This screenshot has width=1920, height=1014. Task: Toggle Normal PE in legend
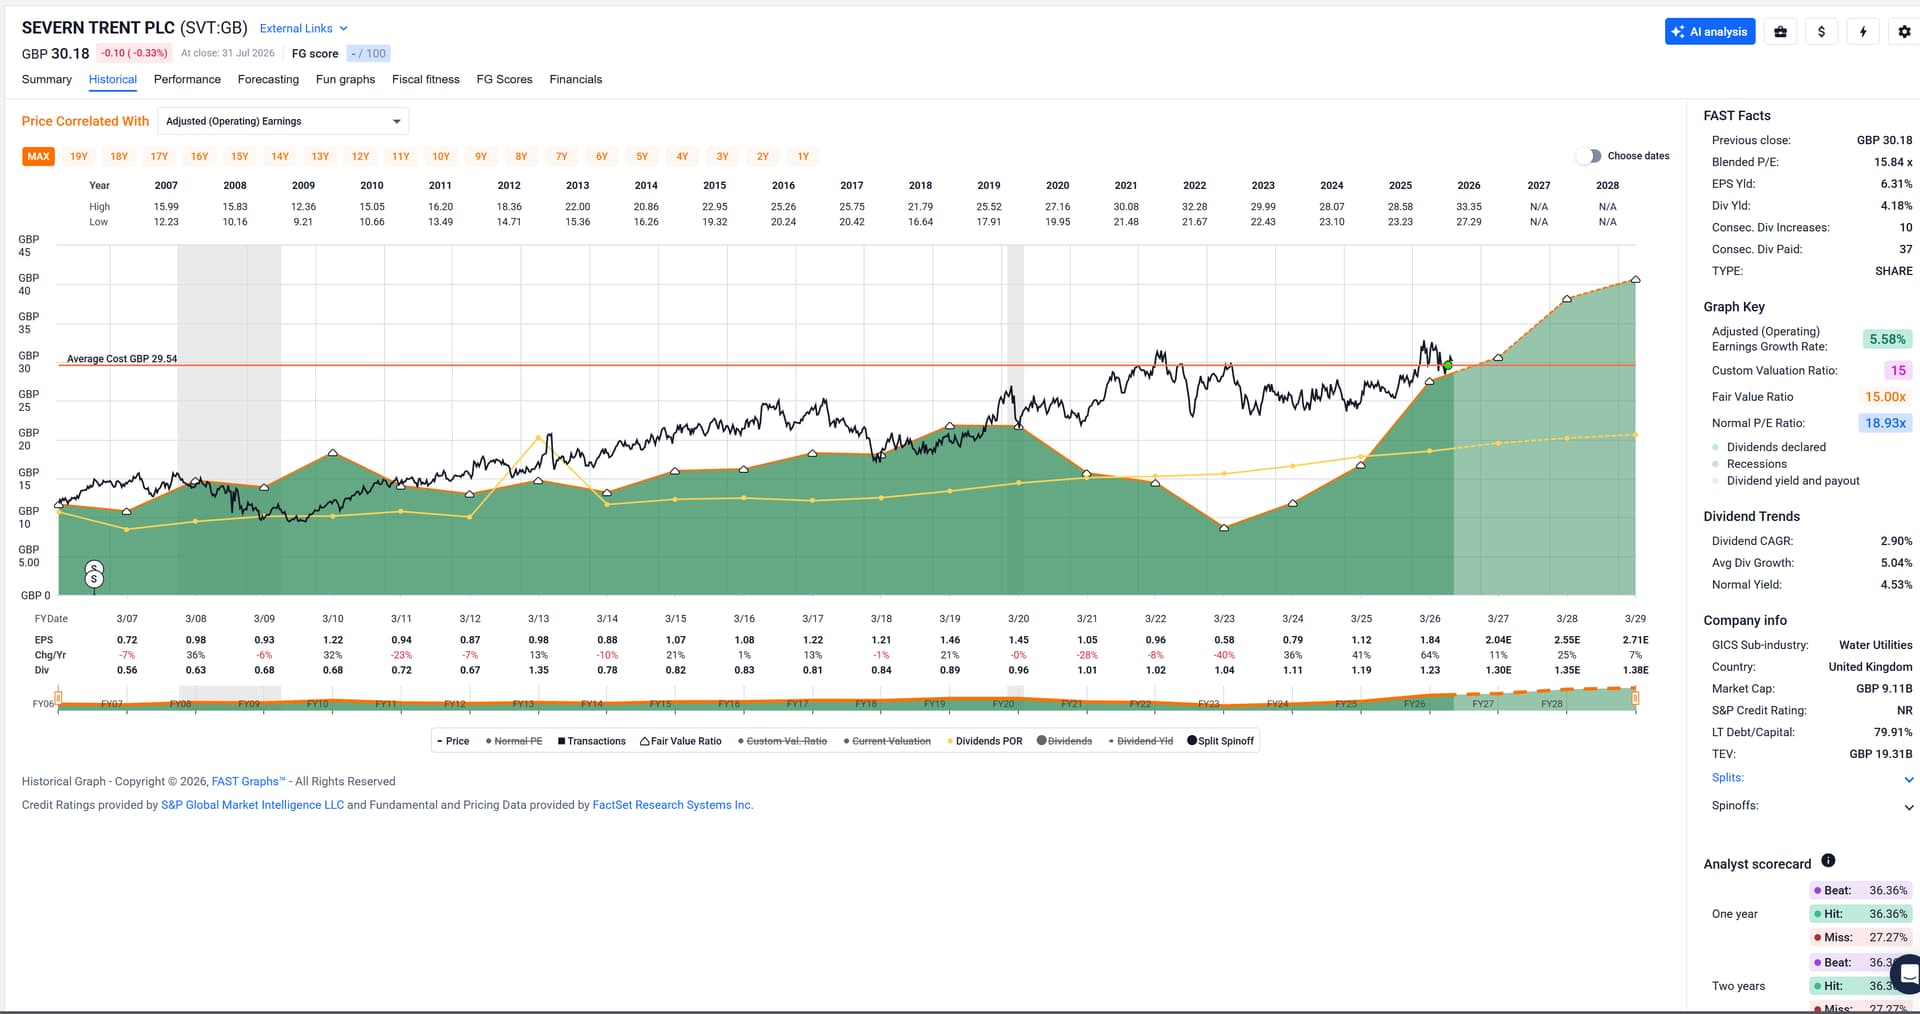pyautogui.click(x=514, y=741)
